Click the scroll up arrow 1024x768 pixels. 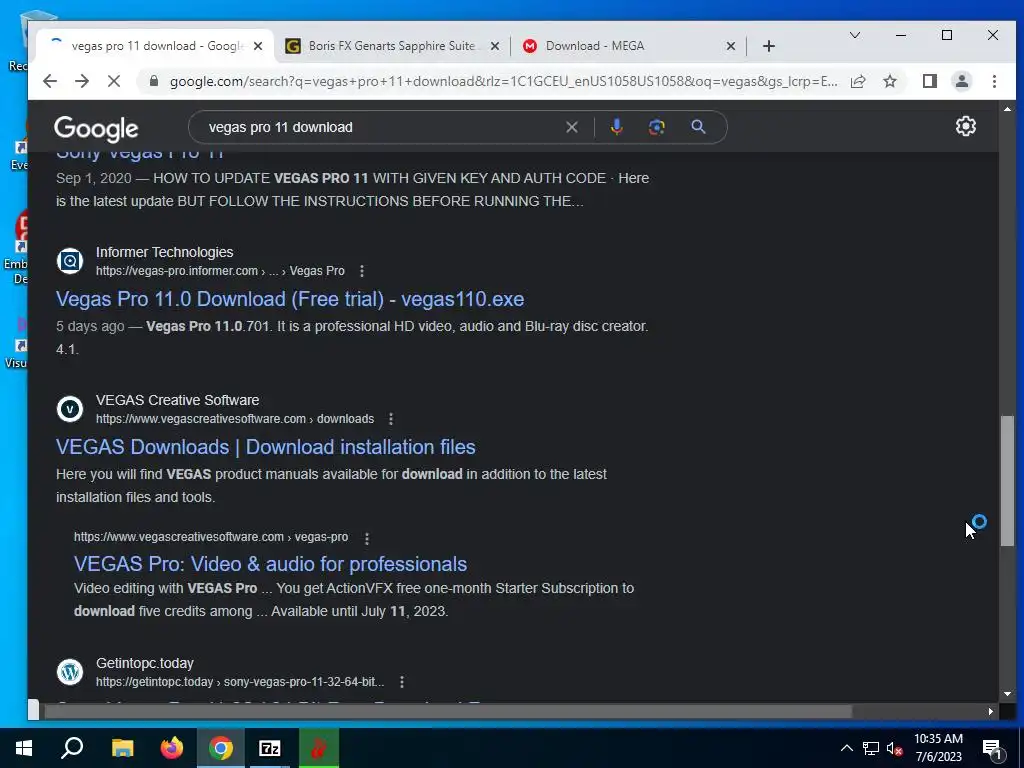pyautogui.click(x=1007, y=109)
